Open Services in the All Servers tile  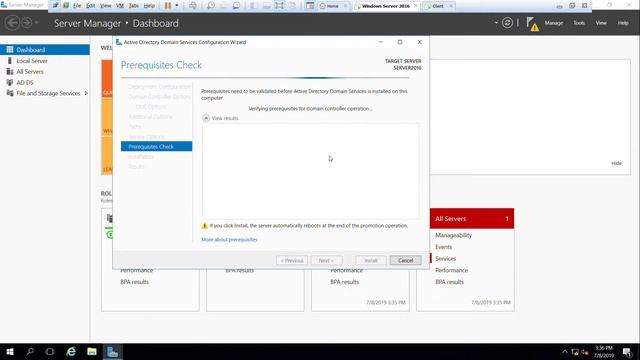tap(445, 259)
